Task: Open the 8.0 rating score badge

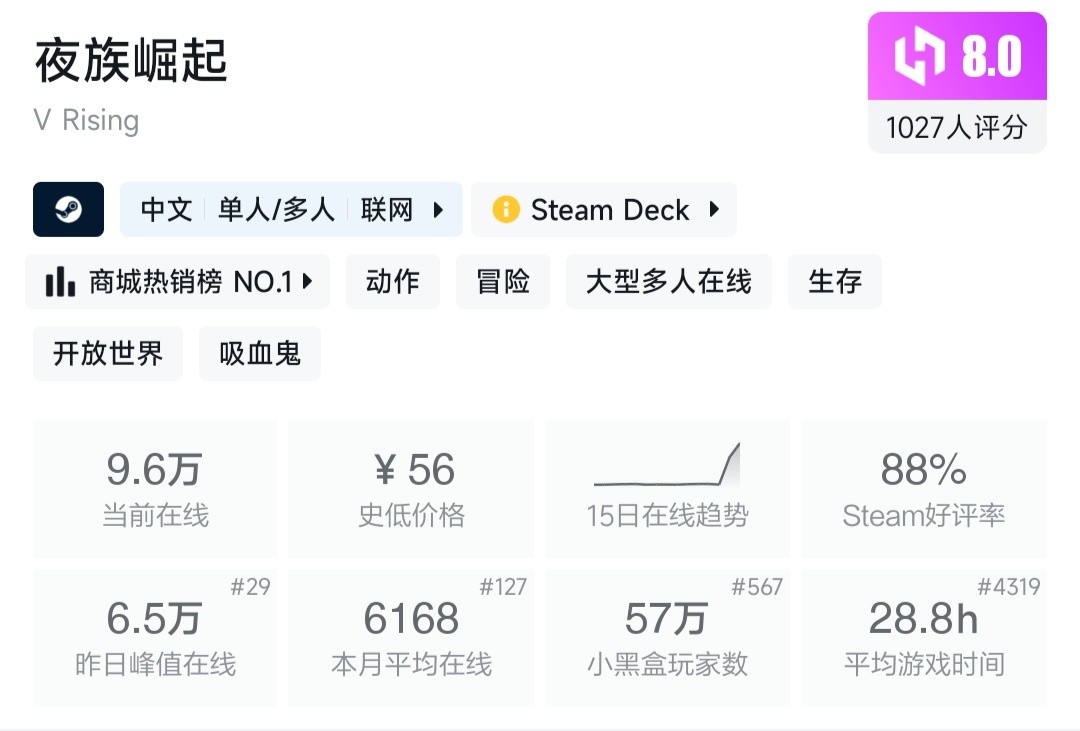Action: point(990,56)
